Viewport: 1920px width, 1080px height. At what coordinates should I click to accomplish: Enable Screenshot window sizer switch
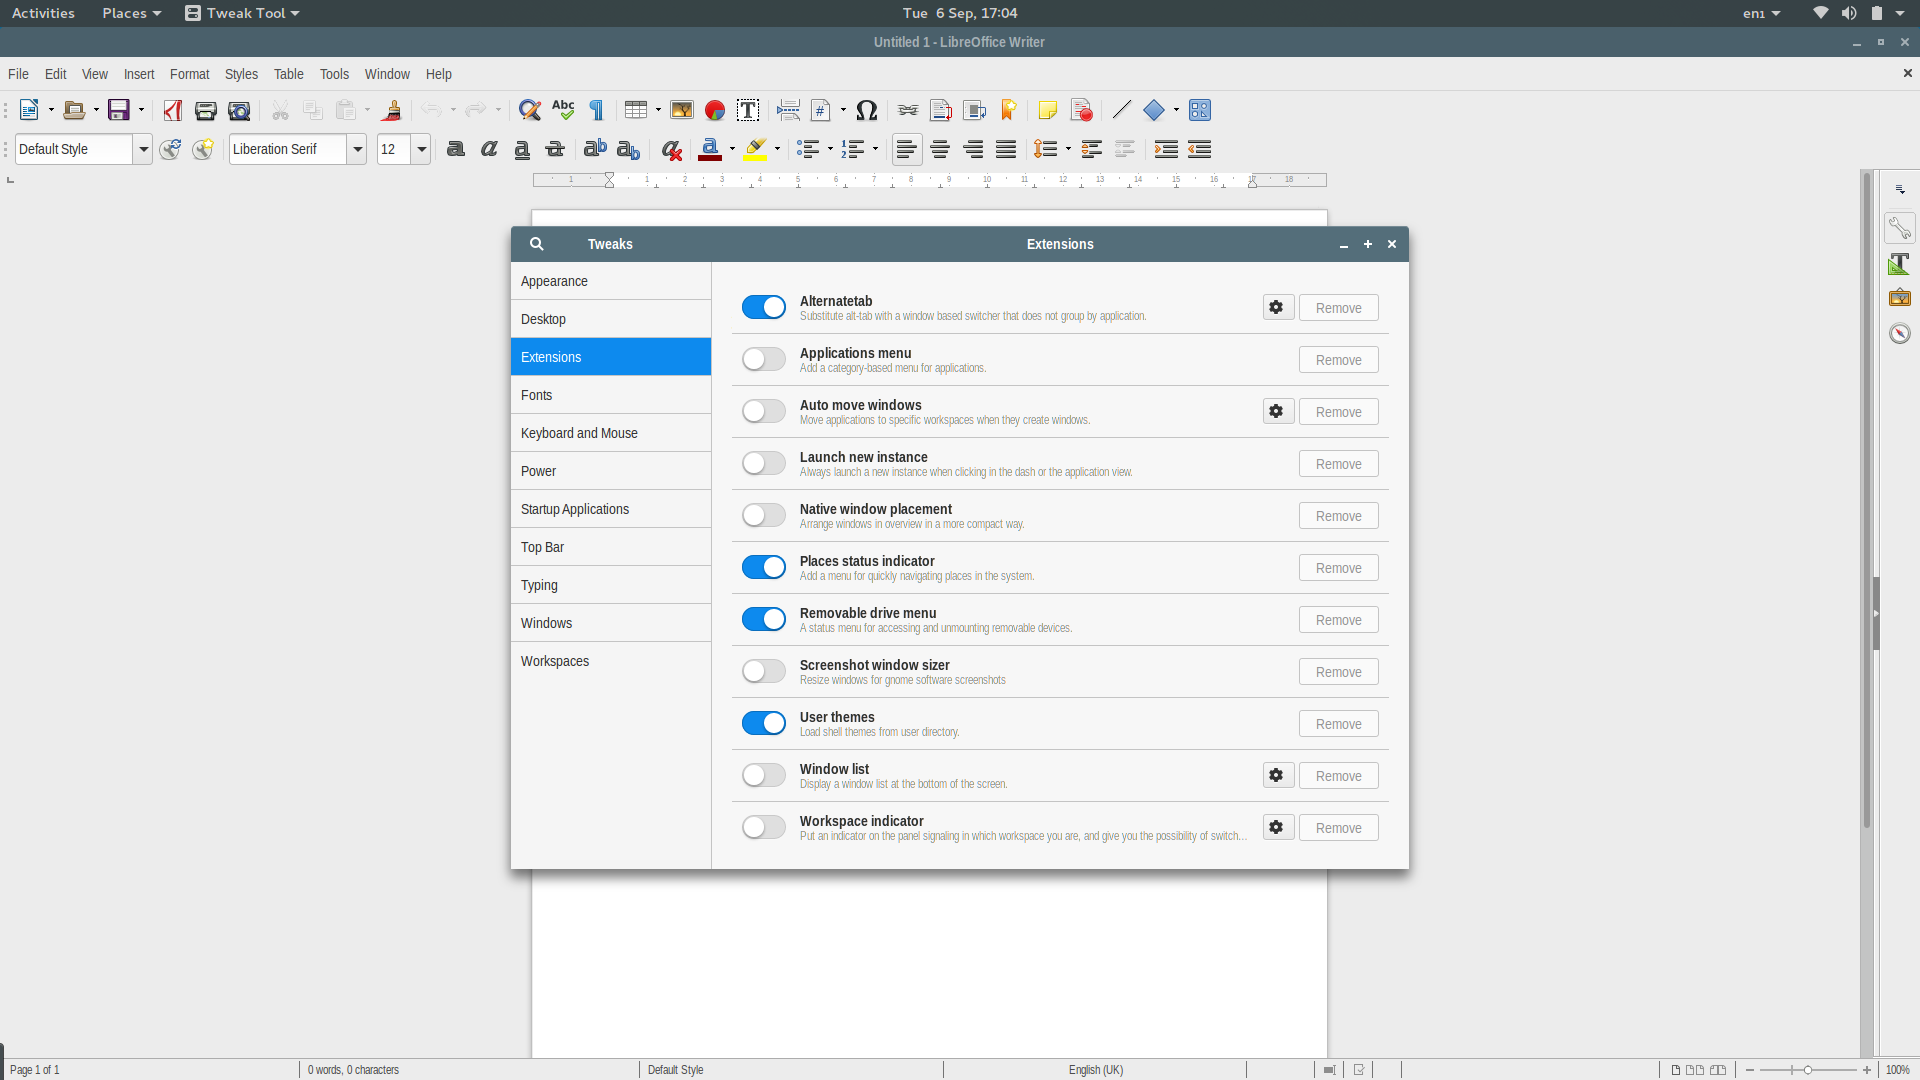pos(764,671)
